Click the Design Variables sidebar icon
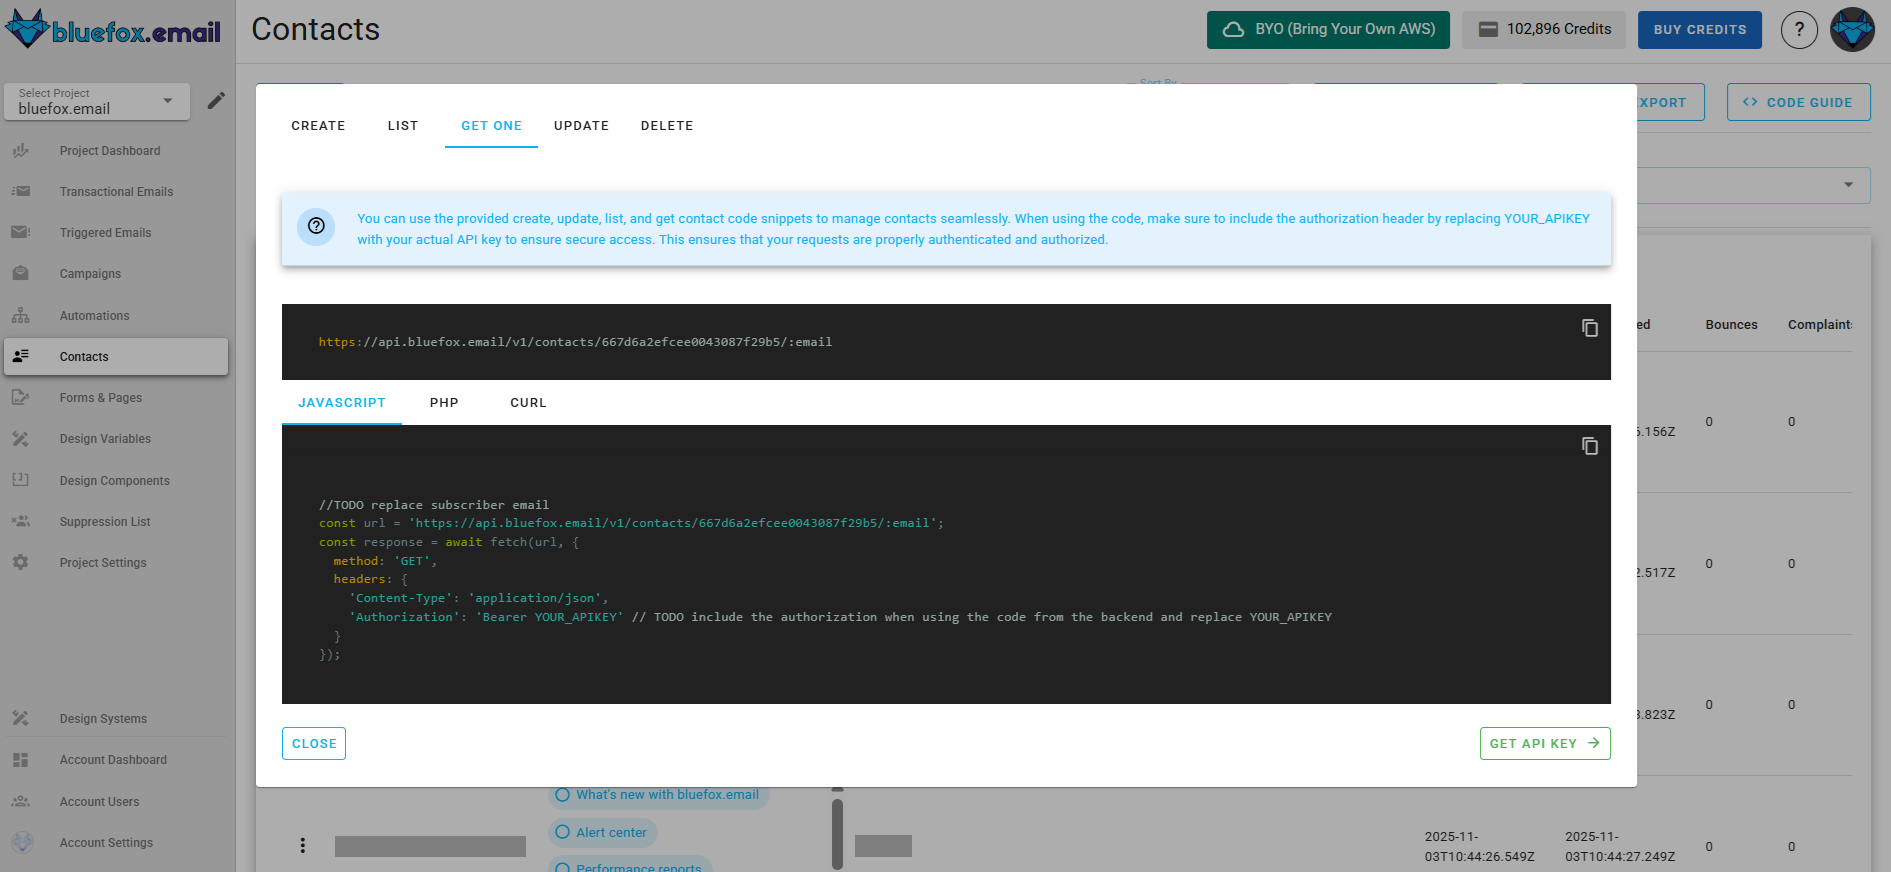The width and height of the screenshot is (1891, 872). point(21,439)
